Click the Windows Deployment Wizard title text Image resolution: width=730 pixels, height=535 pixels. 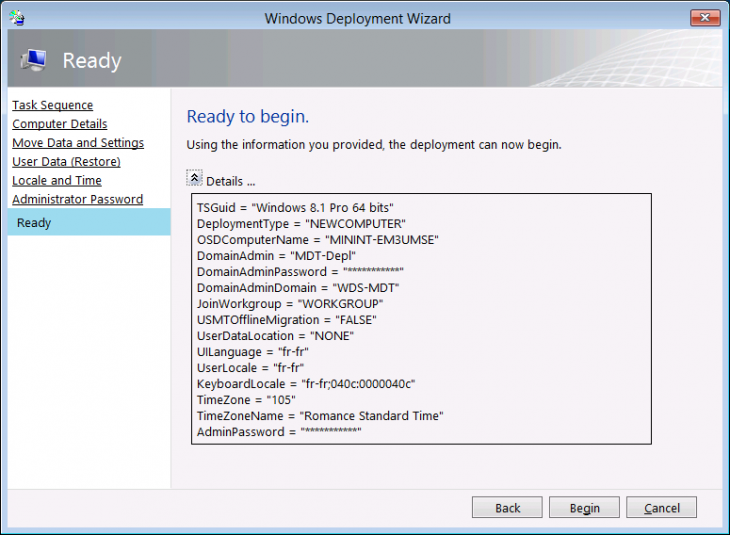pyautogui.click(x=358, y=19)
